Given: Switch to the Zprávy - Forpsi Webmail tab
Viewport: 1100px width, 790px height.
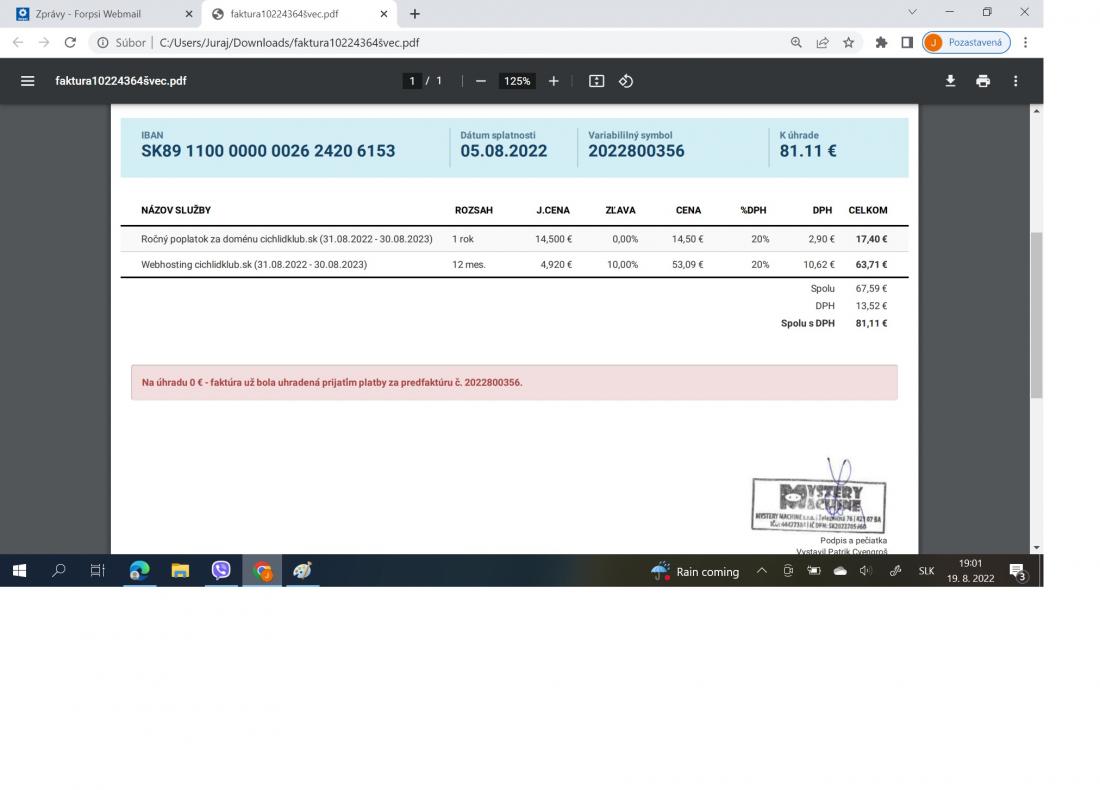Looking at the screenshot, I should tap(100, 14).
